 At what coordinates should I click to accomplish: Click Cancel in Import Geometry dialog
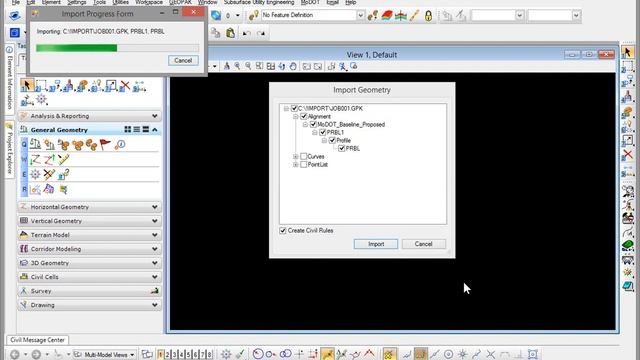click(x=423, y=244)
